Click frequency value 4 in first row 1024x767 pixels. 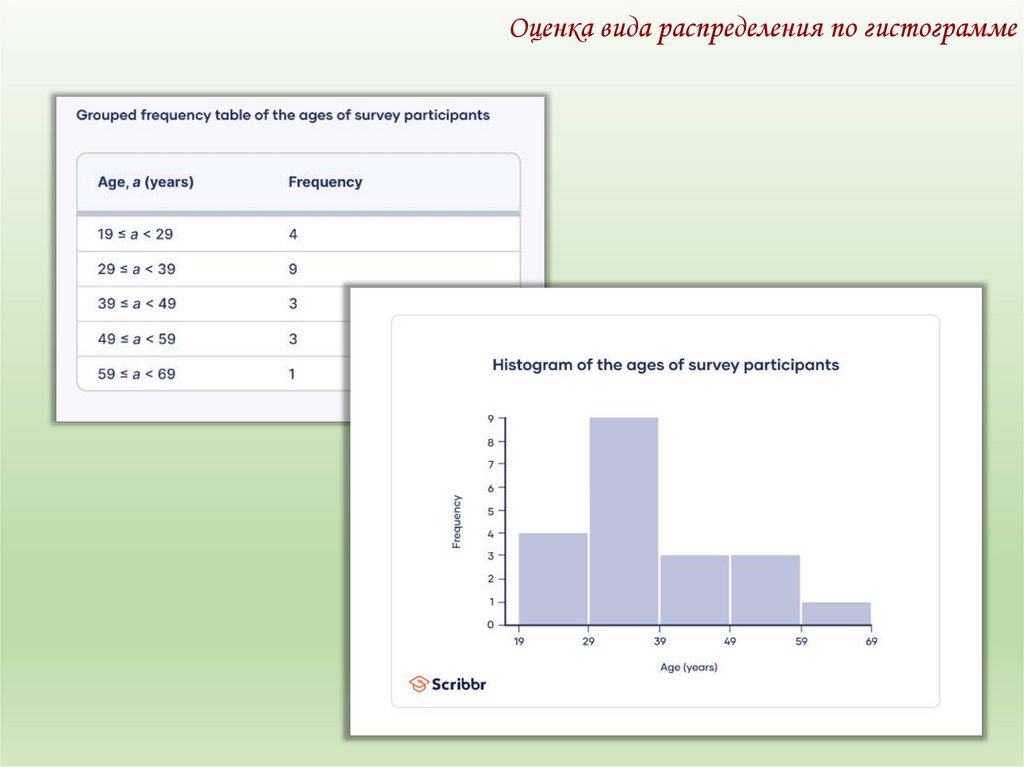tap(293, 234)
